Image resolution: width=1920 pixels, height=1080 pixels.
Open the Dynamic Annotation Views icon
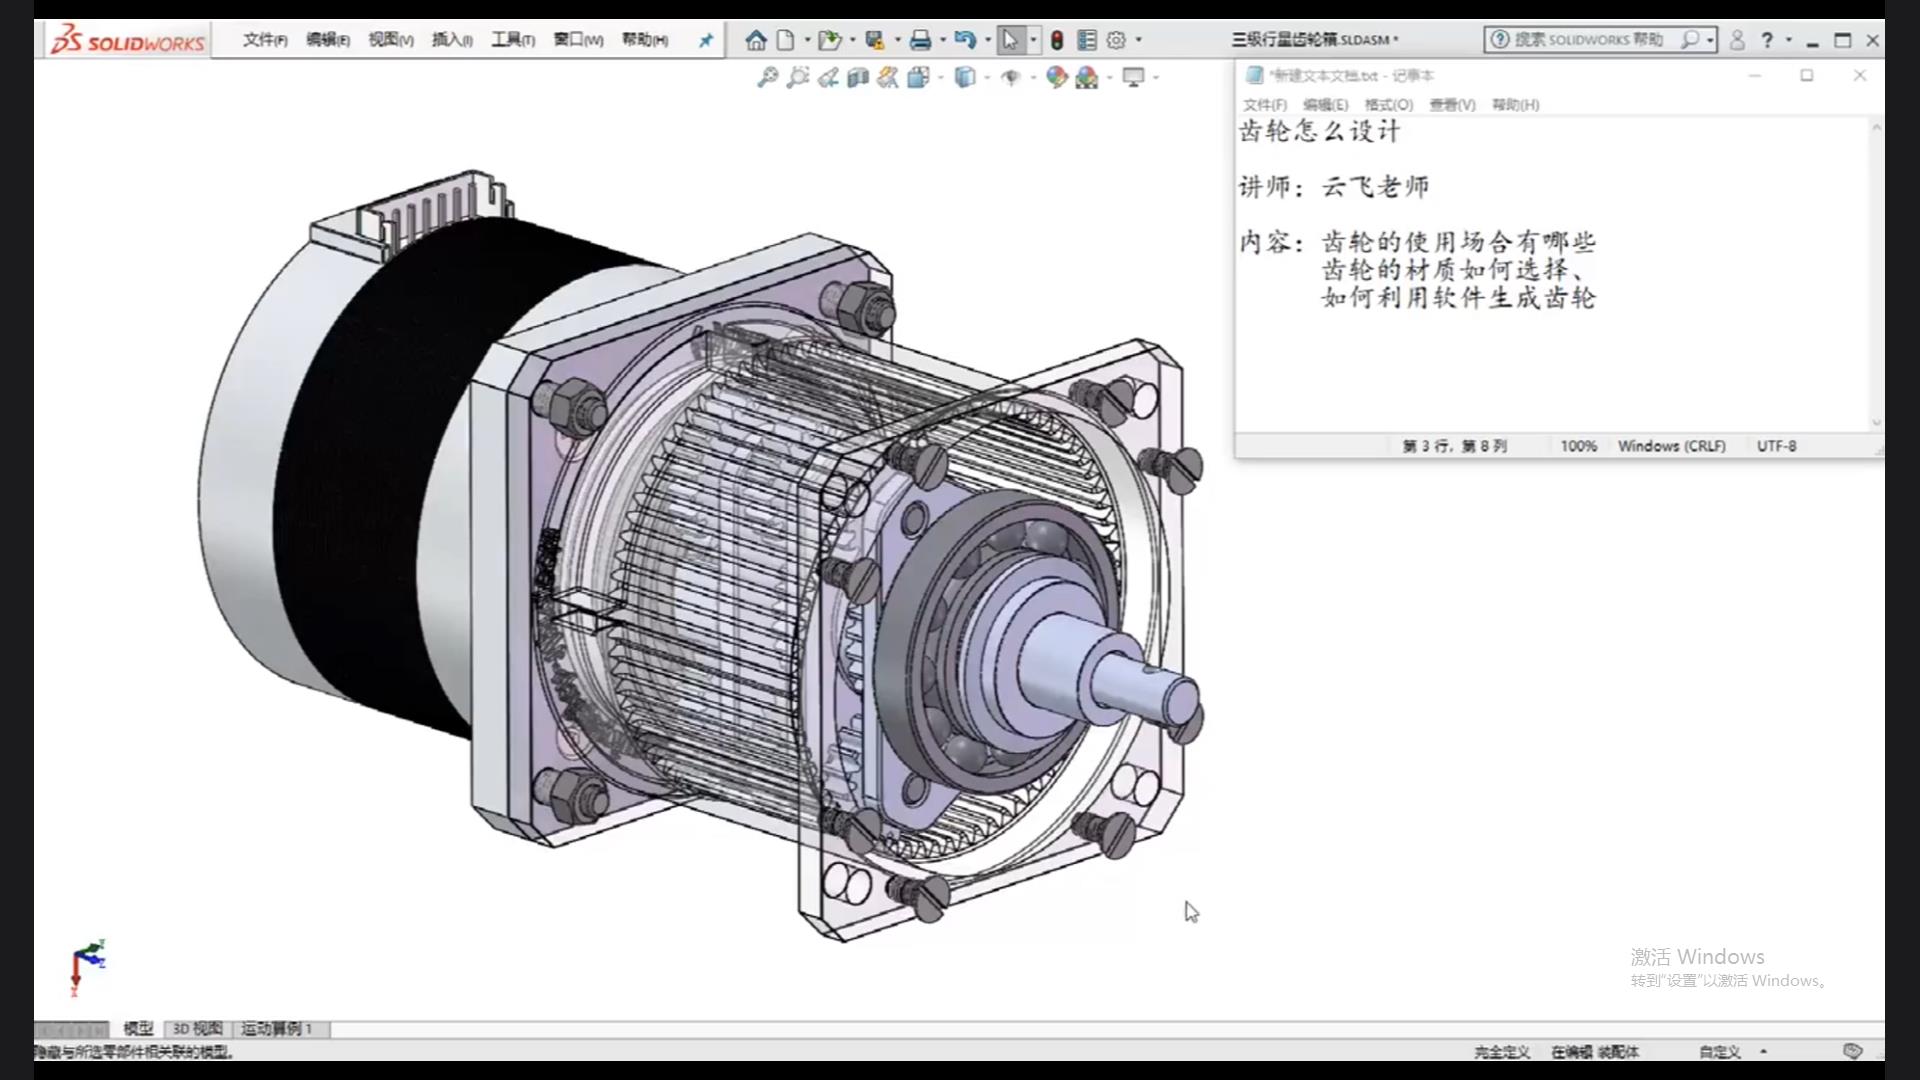pyautogui.click(x=888, y=77)
